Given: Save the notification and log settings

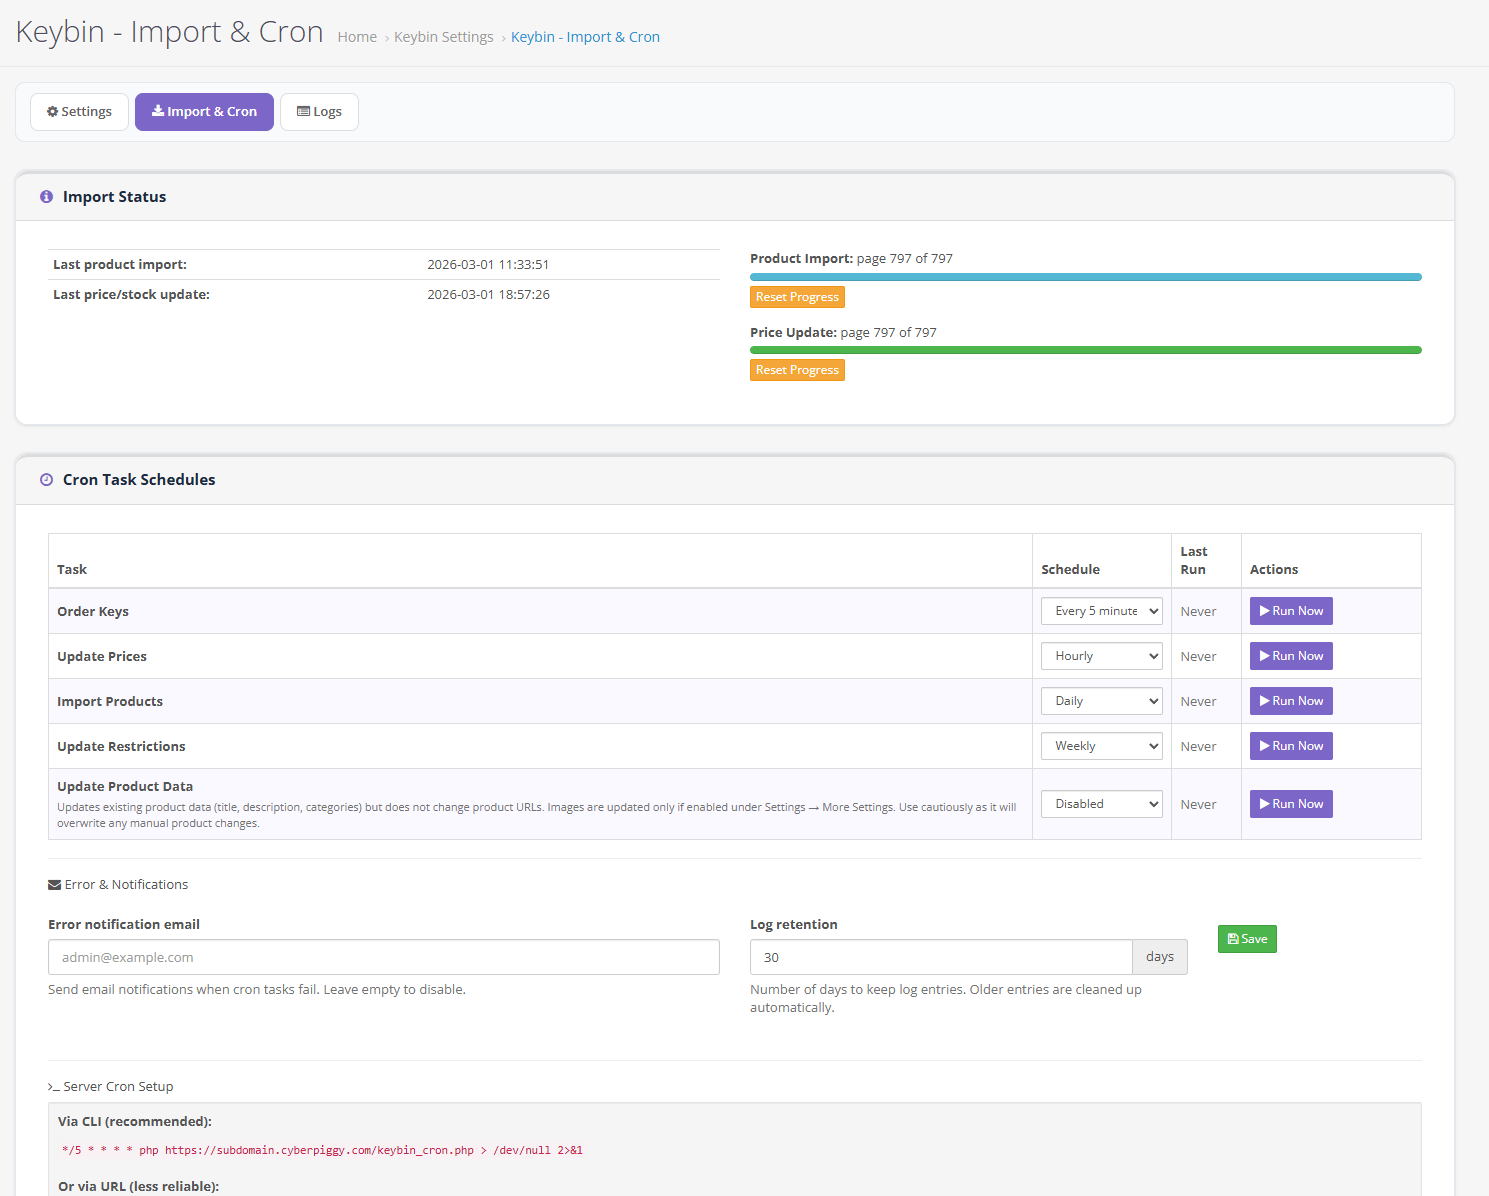Looking at the screenshot, I should 1246,939.
